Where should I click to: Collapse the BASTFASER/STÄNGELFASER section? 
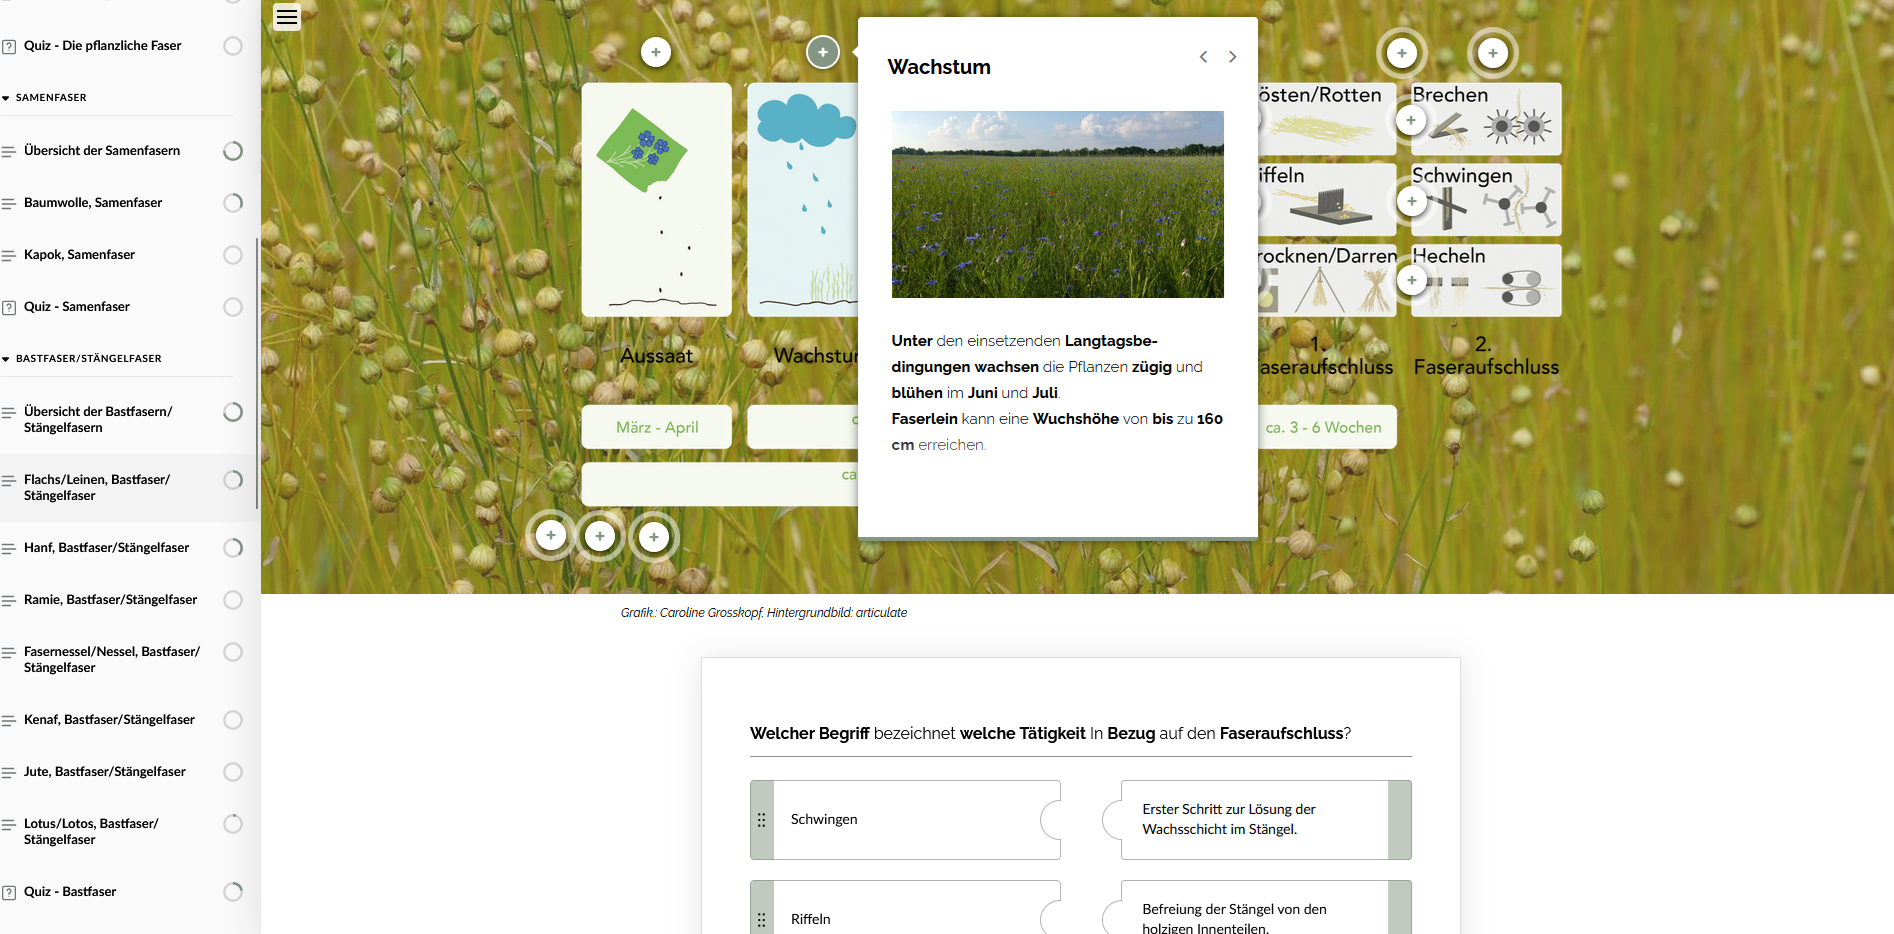[x=7, y=359]
